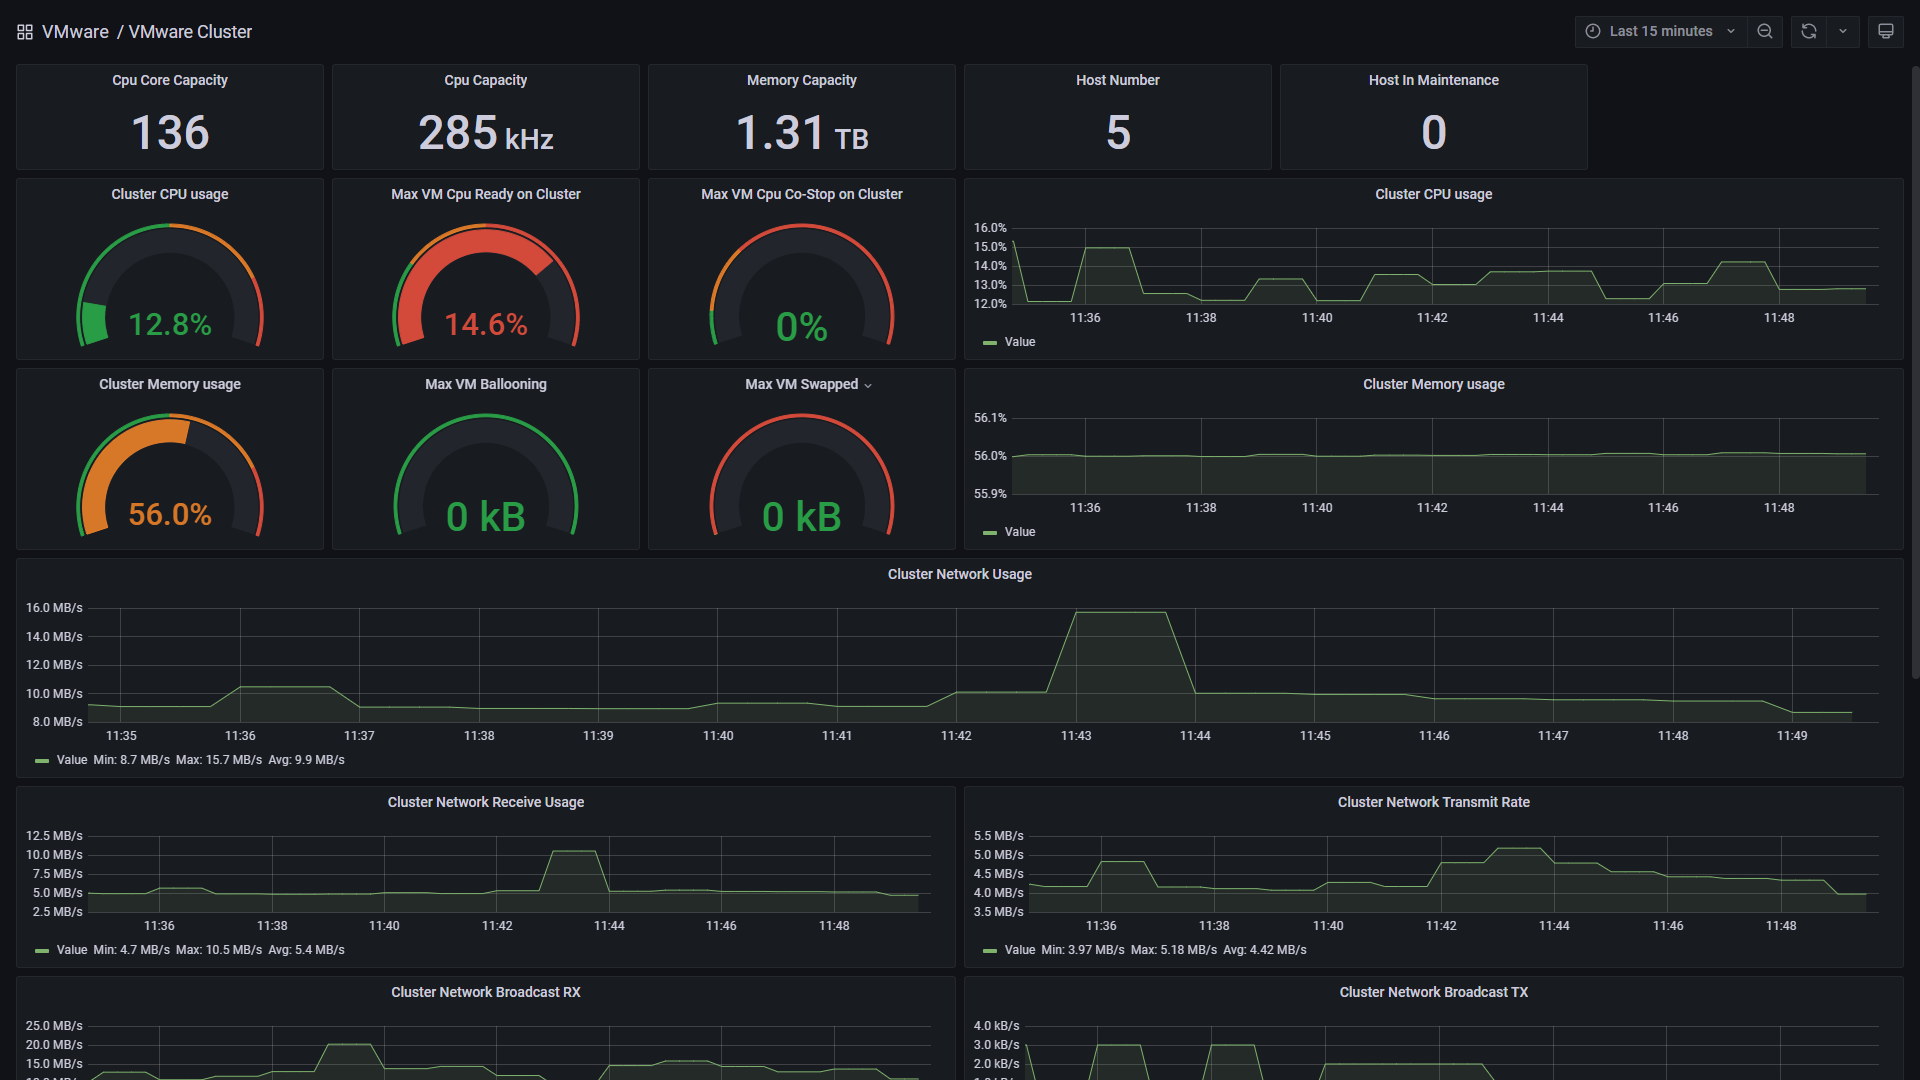Click the Cluster CPU usage gauge title
The image size is (1920, 1080).
pyautogui.click(x=170, y=194)
